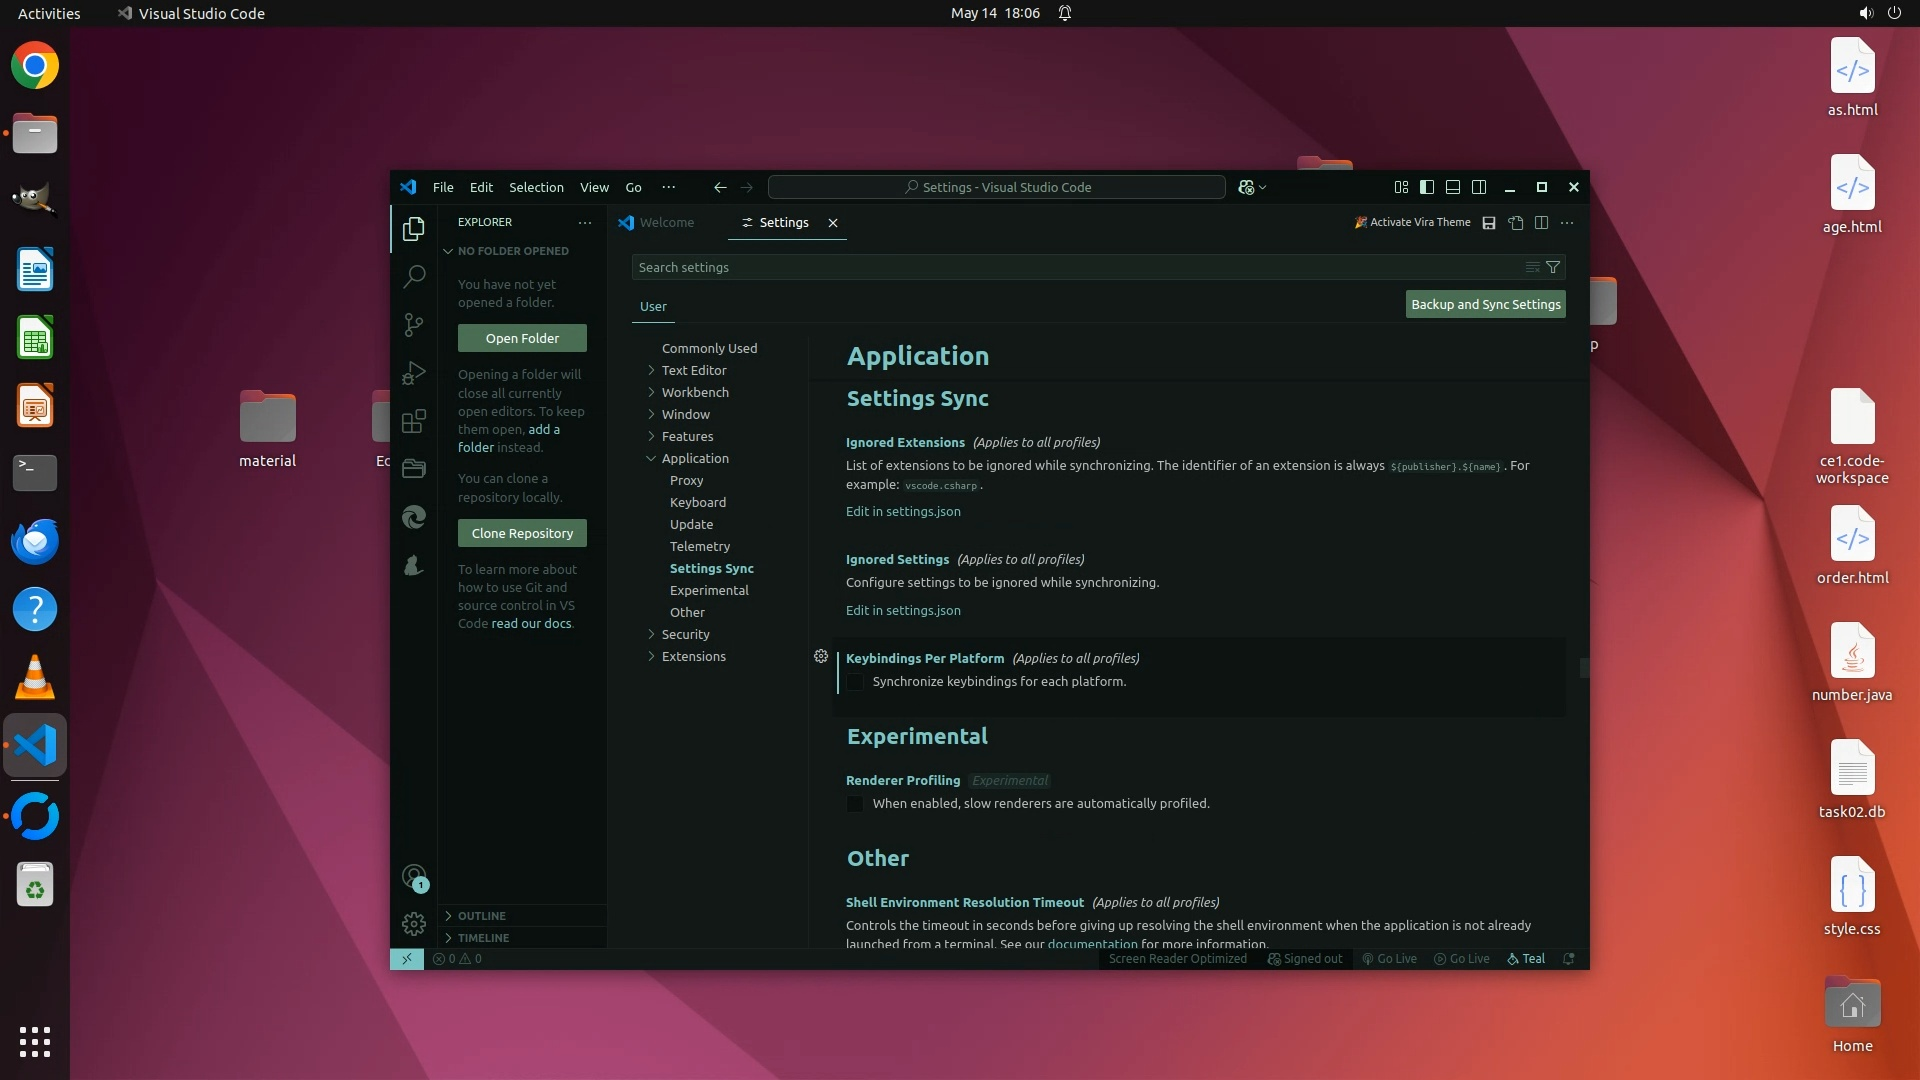Click Backup and Sync Settings button
The height and width of the screenshot is (1080, 1920).
point(1485,304)
